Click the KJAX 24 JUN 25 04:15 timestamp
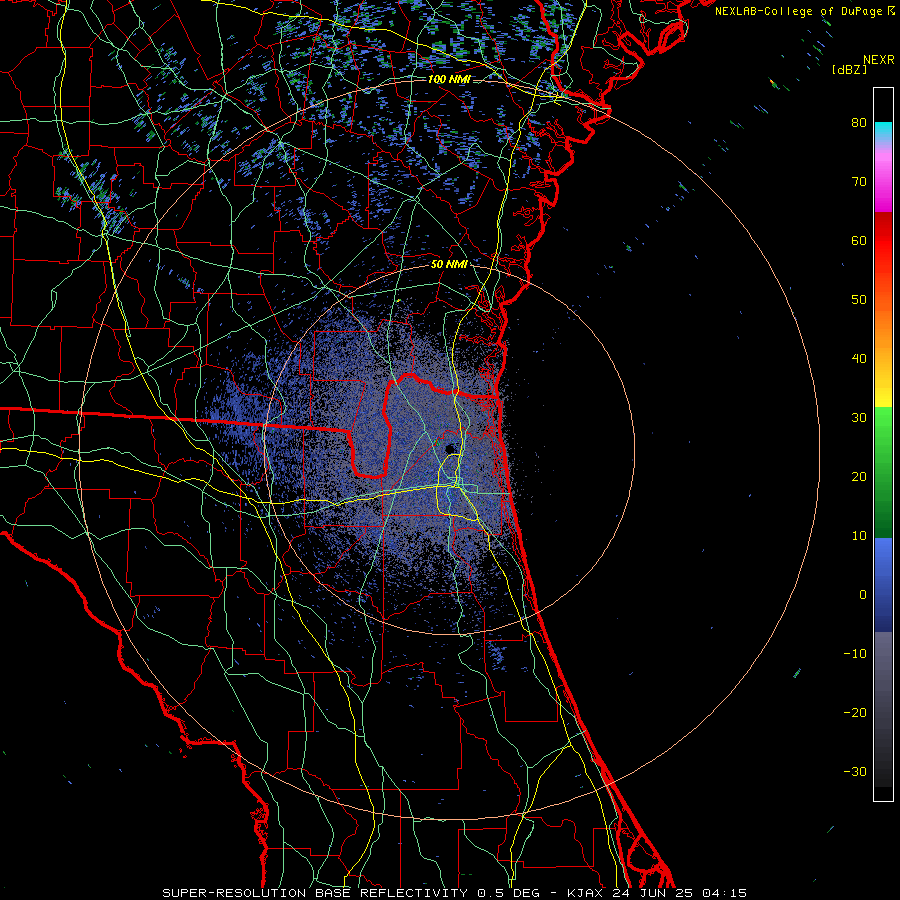The width and height of the screenshot is (900, 900). tap(657, 893)
